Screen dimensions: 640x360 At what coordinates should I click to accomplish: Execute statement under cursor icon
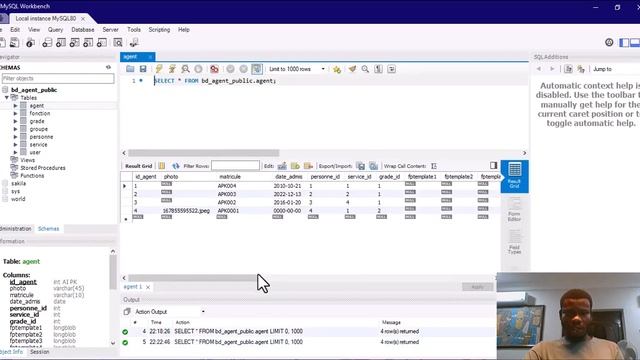(172, 69)
